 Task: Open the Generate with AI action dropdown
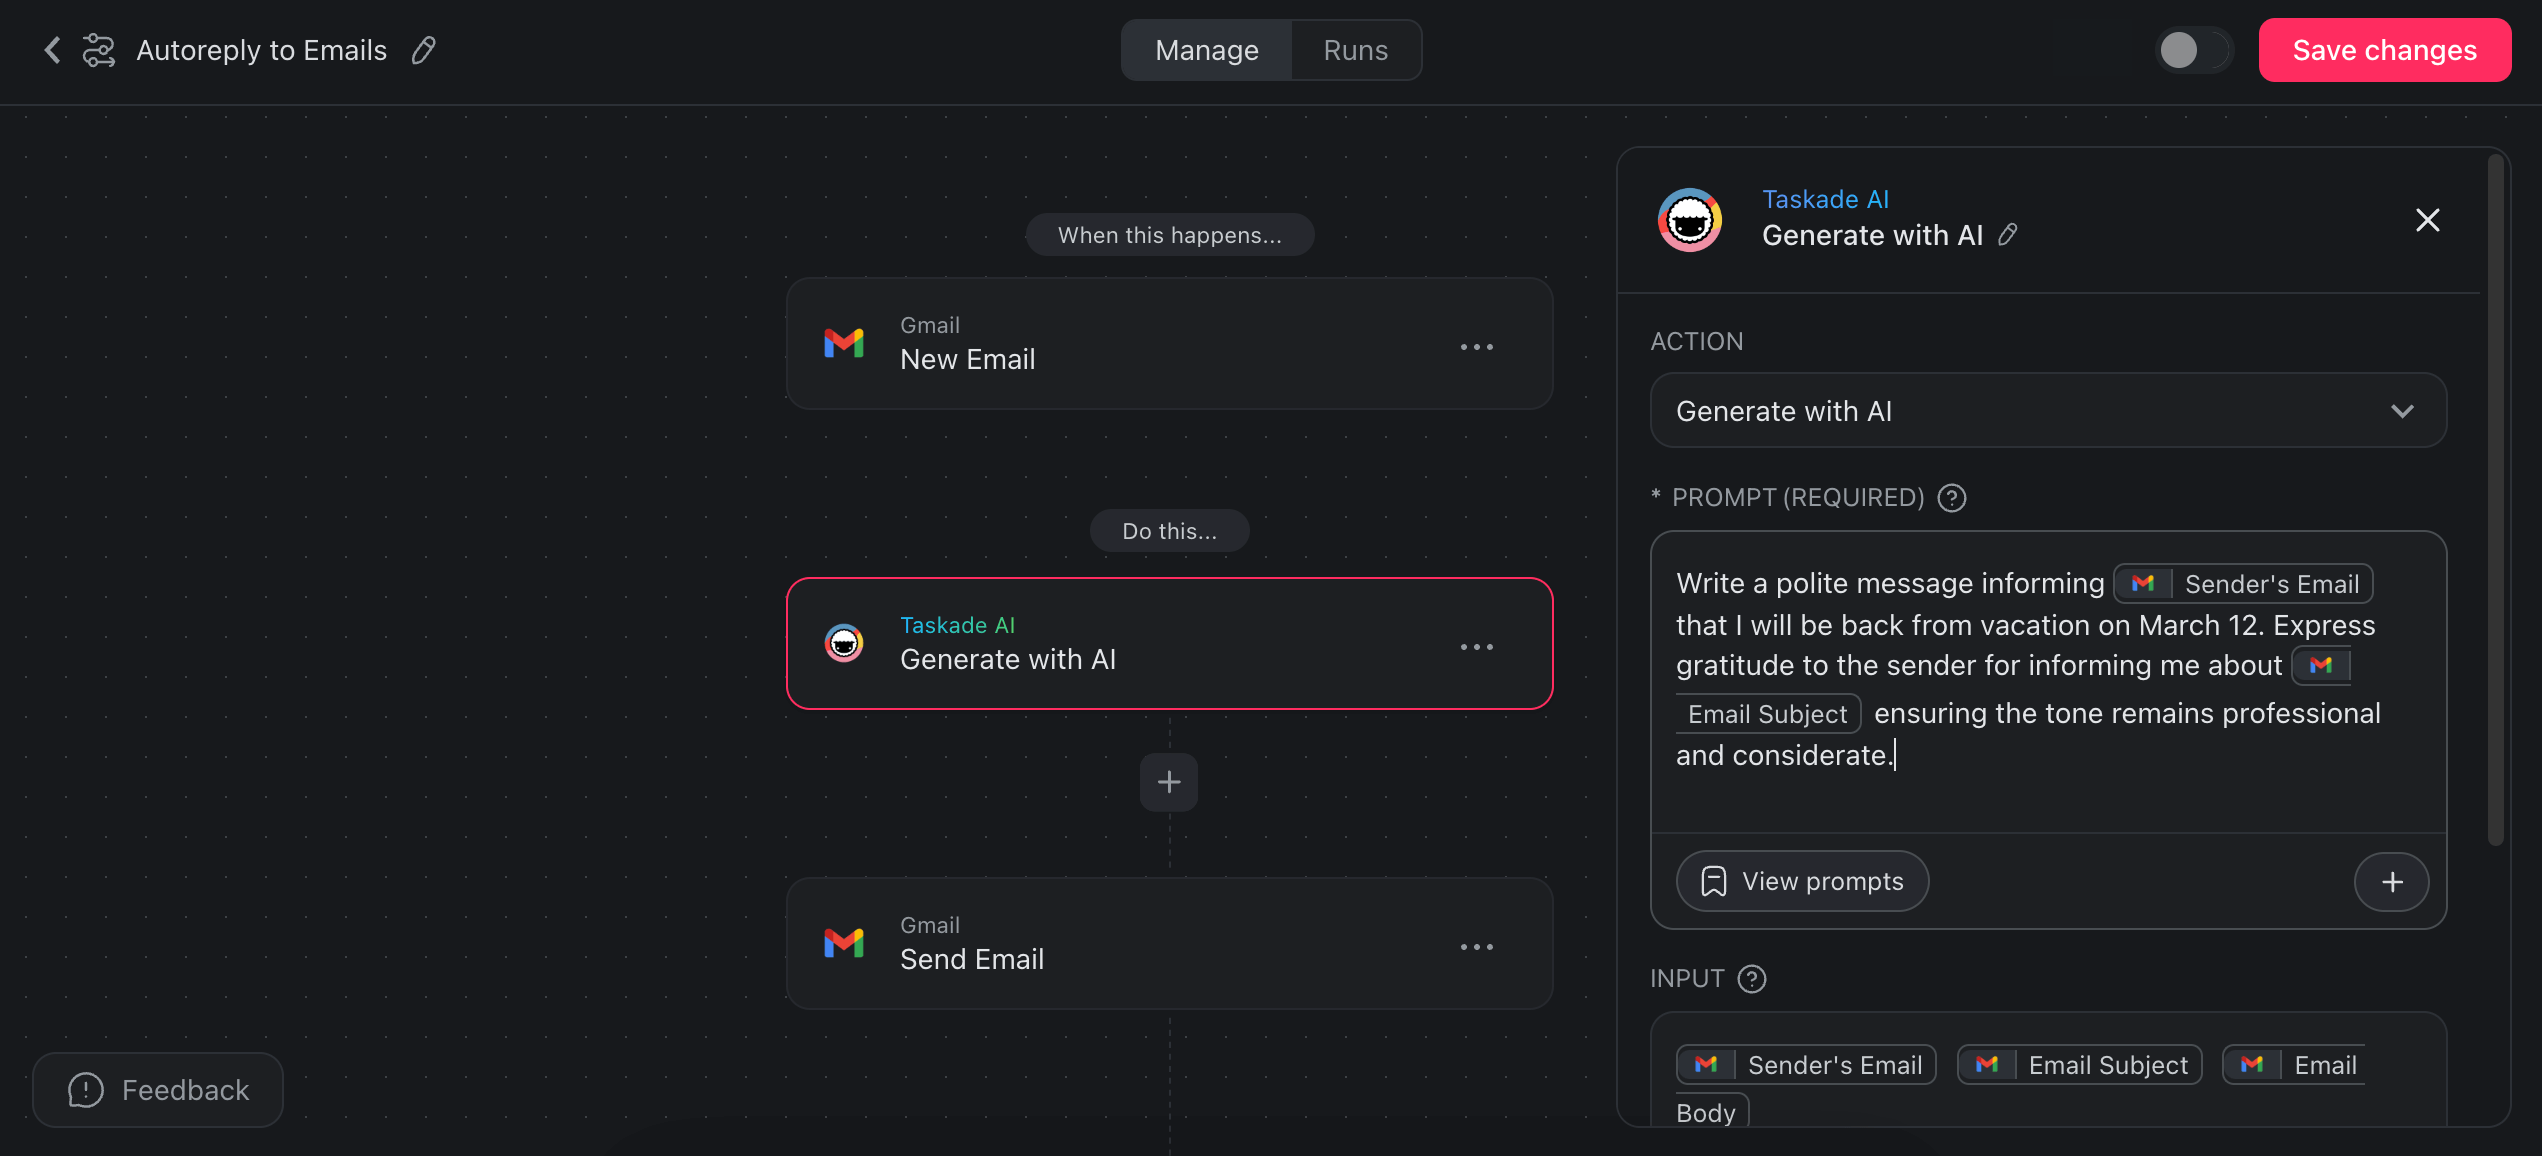click(x=2047, y=410)
